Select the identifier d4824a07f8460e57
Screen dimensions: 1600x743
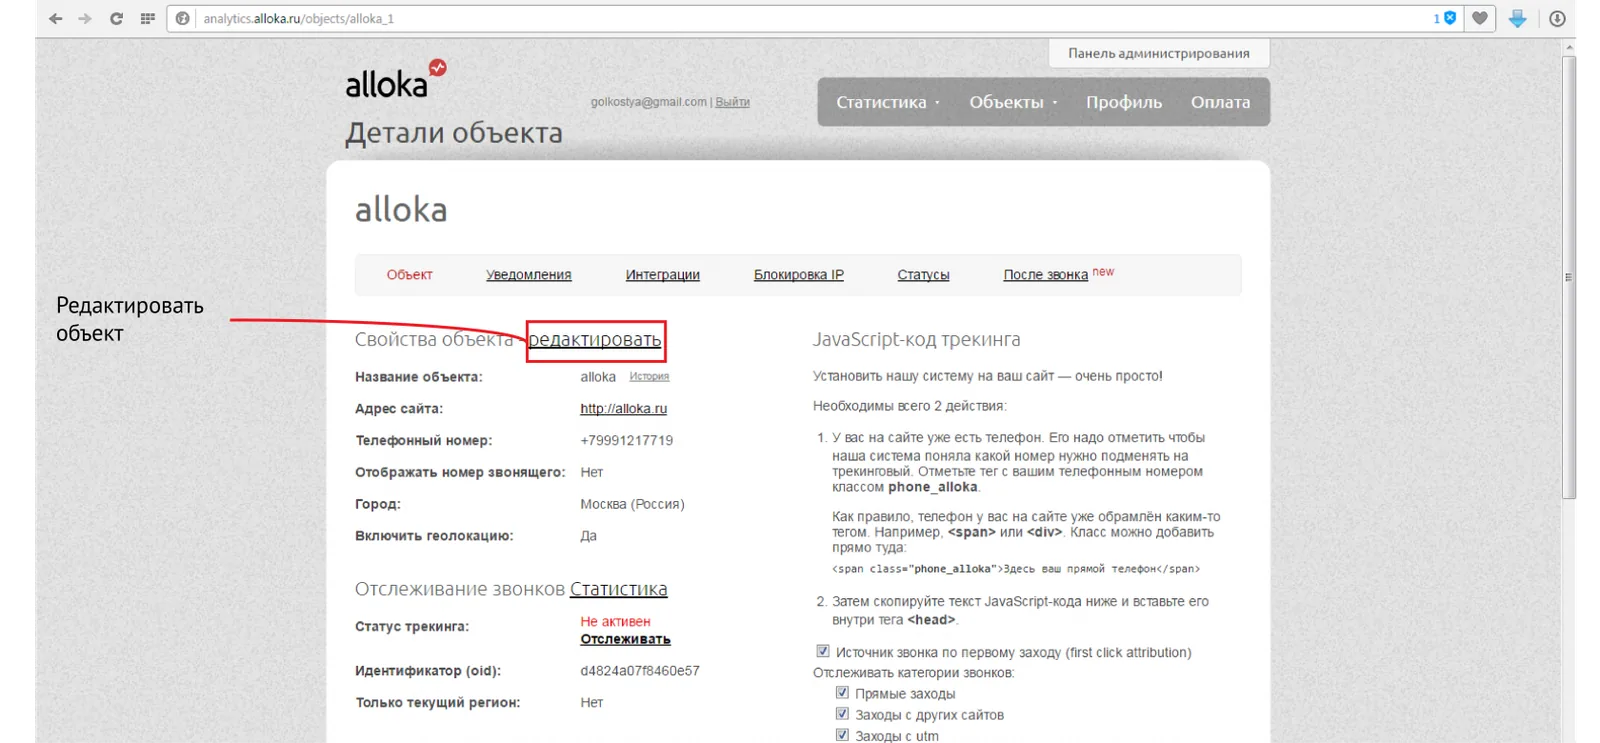click(x=640, y=670)
